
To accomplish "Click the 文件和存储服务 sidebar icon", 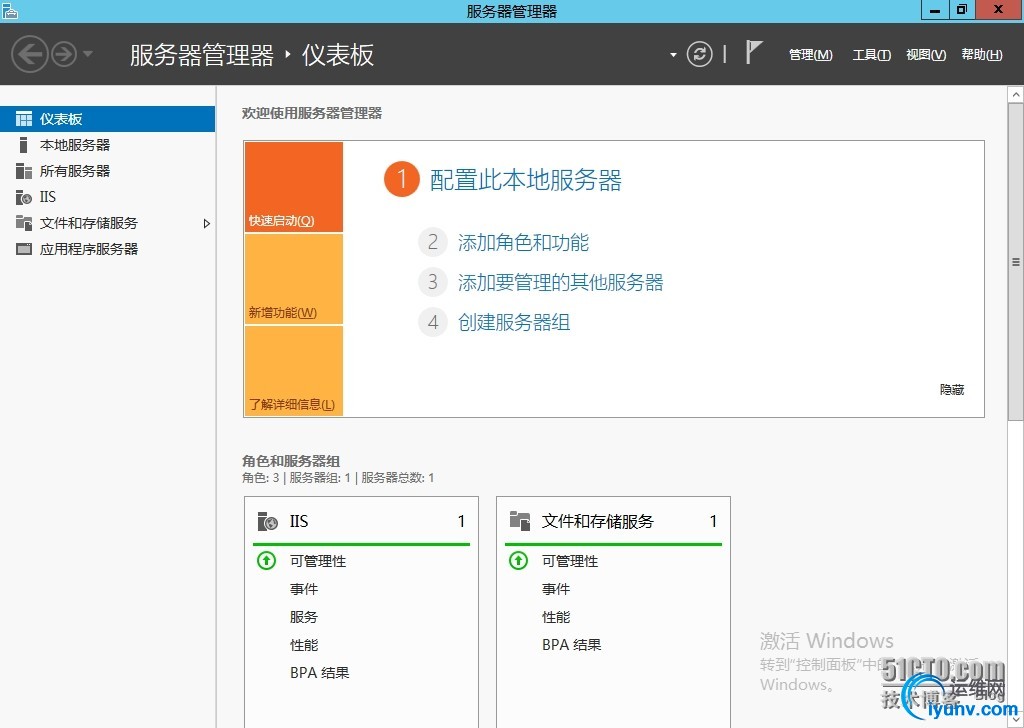I will pos(24,223).
